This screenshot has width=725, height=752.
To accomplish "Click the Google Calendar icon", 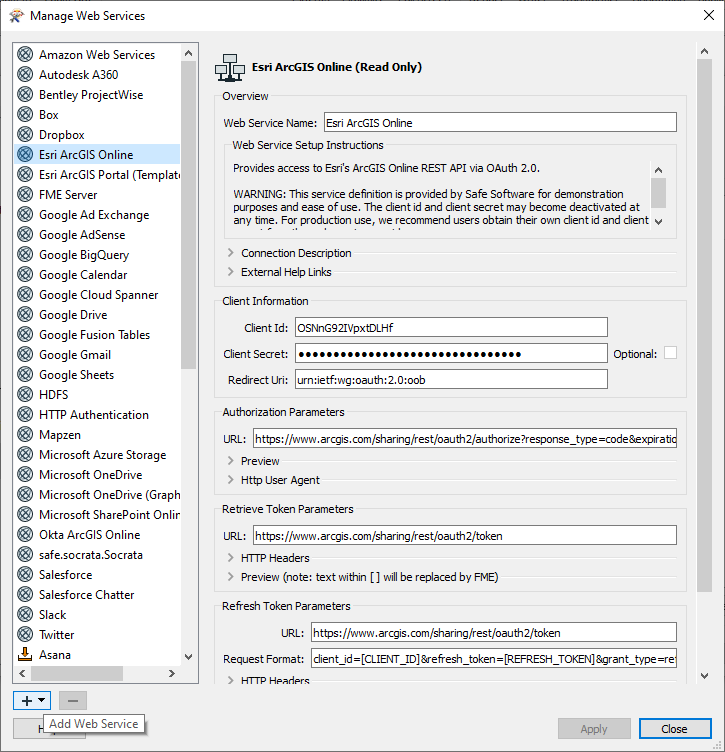I will [25, 274].
